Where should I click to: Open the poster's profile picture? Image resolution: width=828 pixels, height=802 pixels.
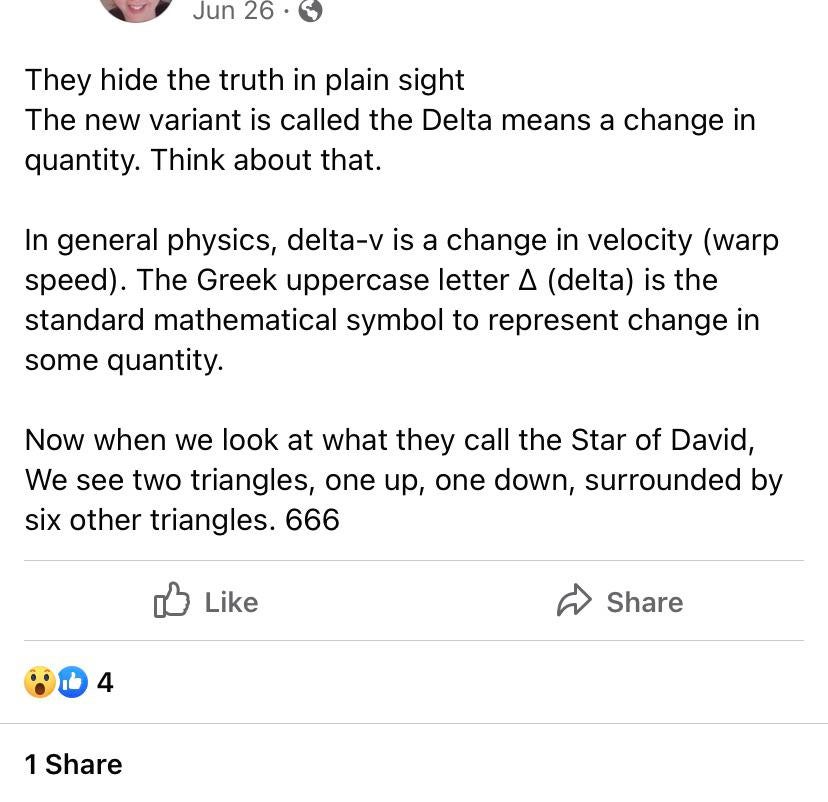[x=136, y=8]
